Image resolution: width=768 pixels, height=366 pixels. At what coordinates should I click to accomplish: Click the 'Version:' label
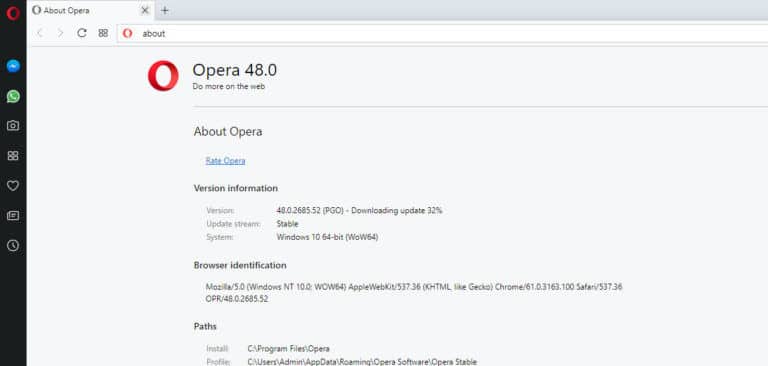click(x=220, y=211)
